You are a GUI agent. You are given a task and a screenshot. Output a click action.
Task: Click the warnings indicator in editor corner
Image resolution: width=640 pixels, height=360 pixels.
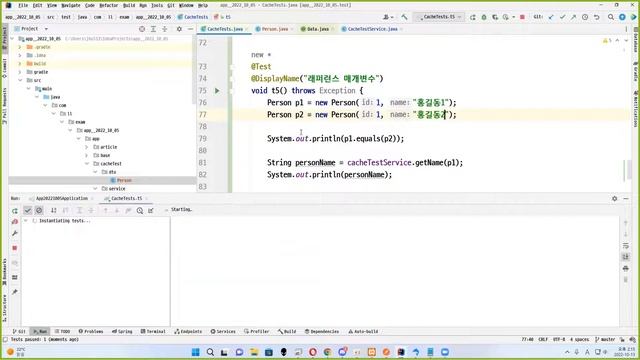(x=607, y=41)
